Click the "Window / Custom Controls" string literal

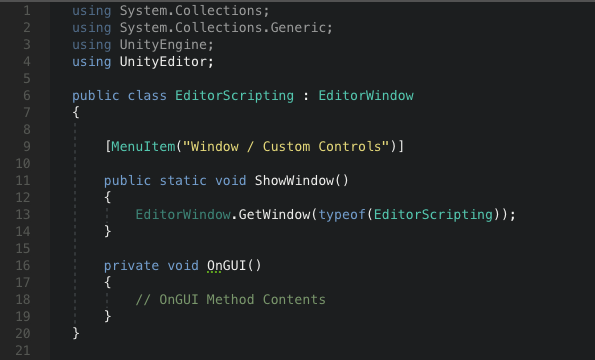click(x=286, y=146)
